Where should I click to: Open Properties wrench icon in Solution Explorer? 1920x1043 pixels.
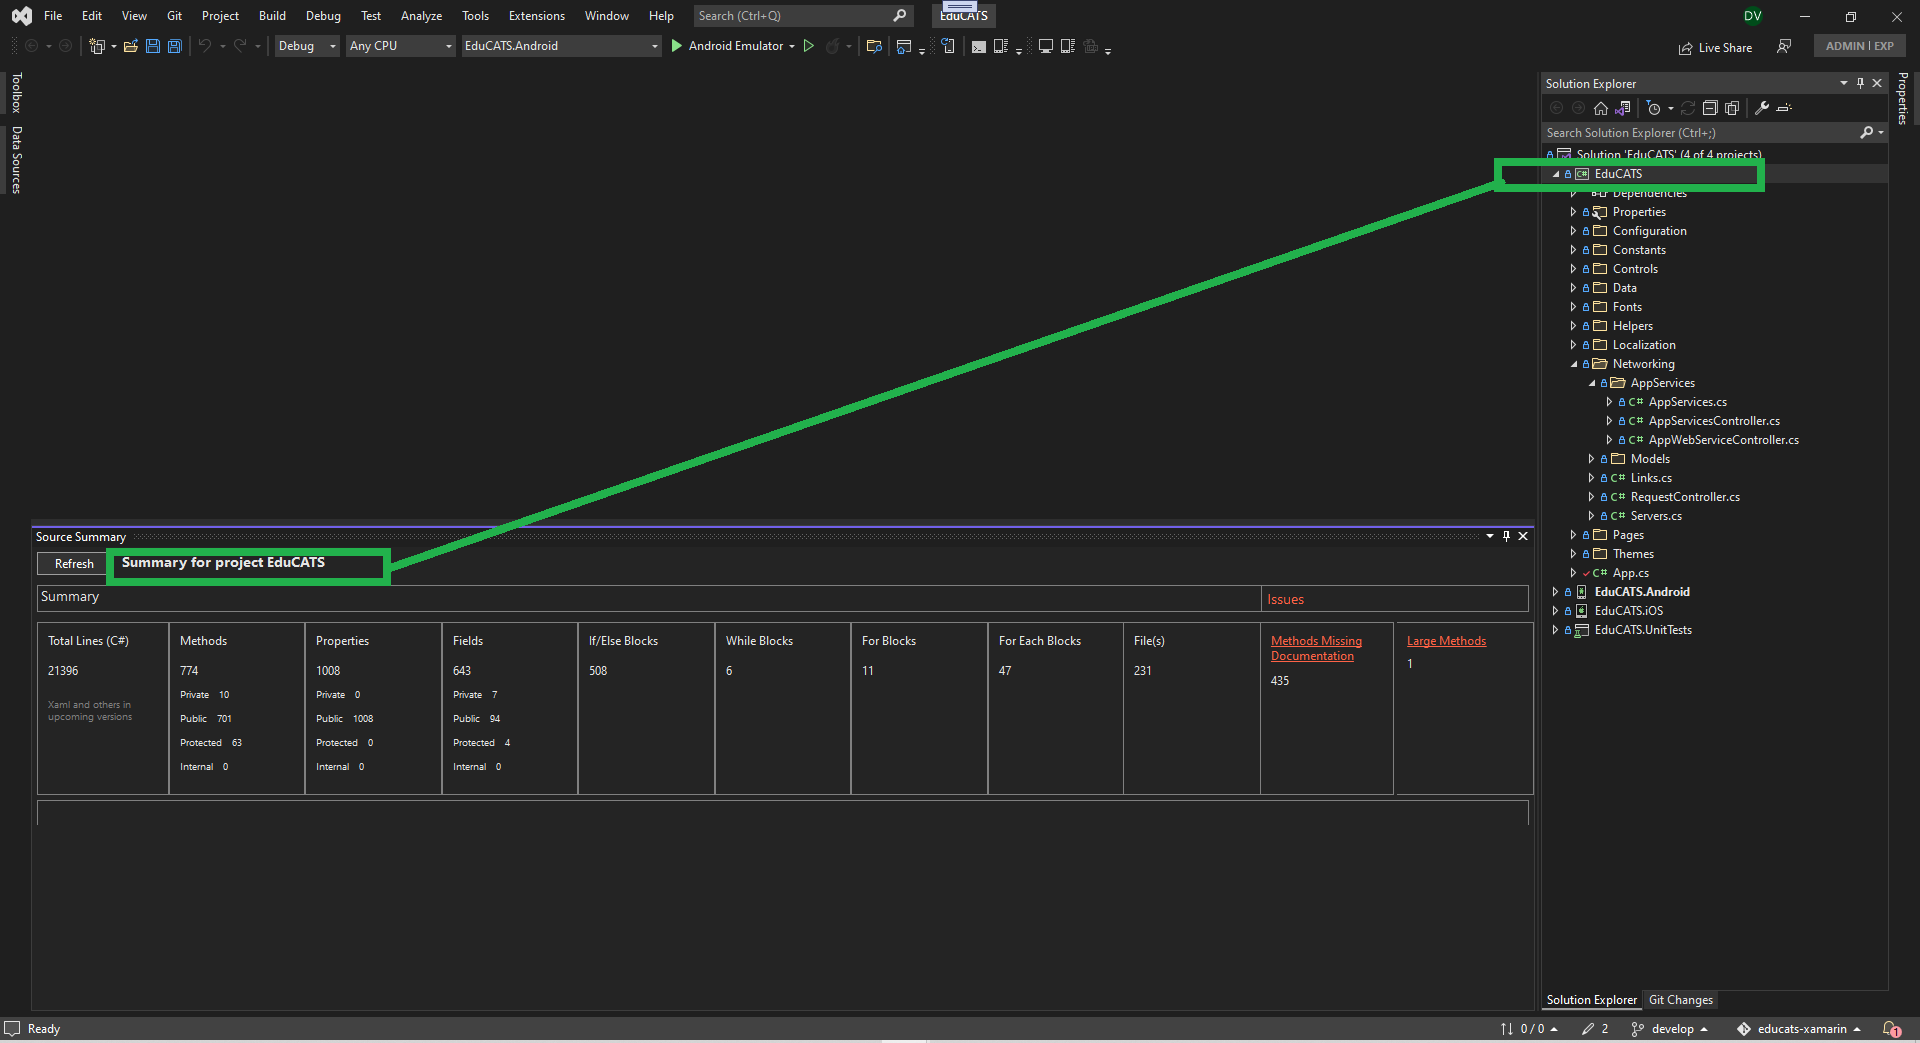[x=1762, y=108]
